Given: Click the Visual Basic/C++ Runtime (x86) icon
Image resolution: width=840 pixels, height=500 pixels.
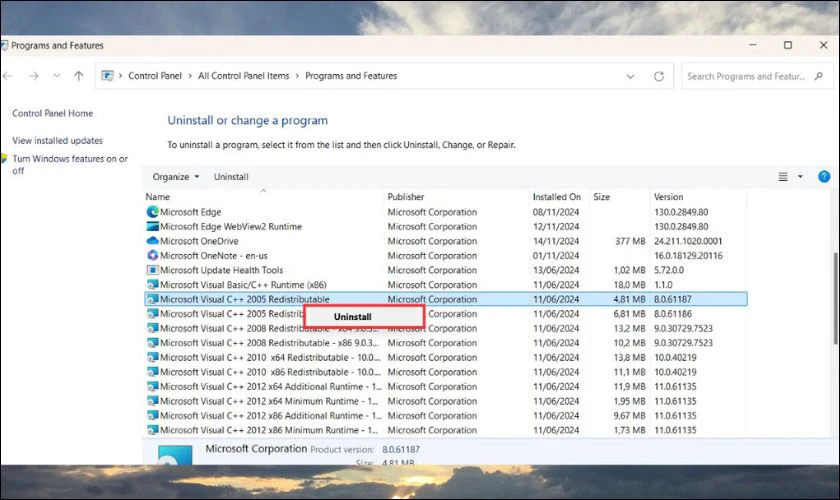Looking at the screenshot, I should [153, 284].
